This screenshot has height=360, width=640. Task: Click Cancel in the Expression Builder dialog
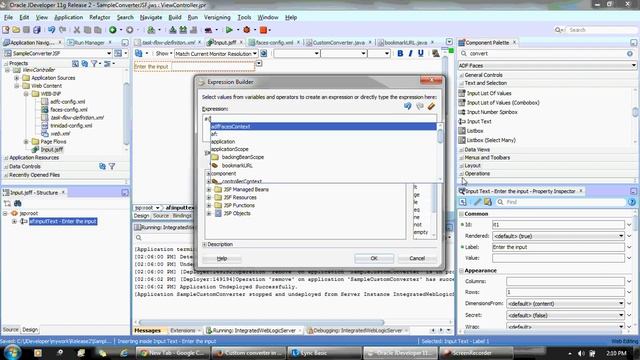[x=417, y=258]
